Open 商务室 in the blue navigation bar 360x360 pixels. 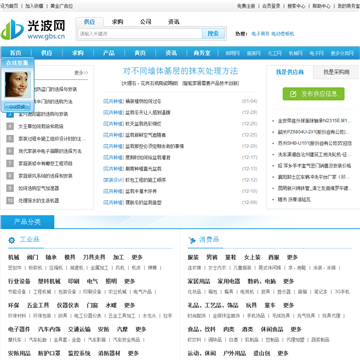202,53
